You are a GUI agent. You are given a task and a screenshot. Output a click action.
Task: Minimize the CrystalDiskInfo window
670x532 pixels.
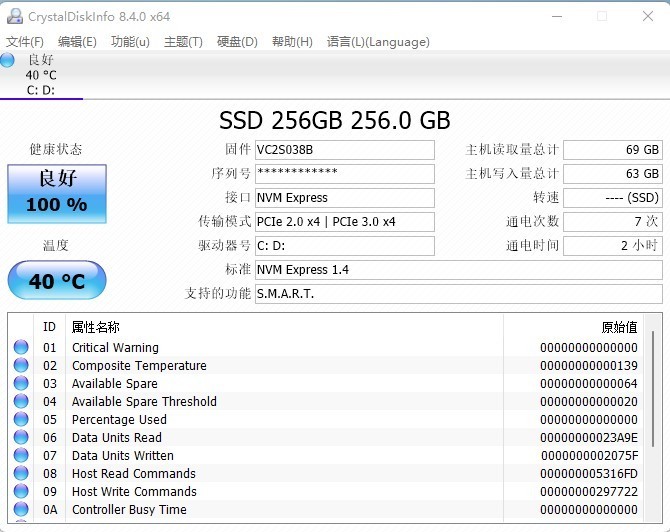pos(557,16)
